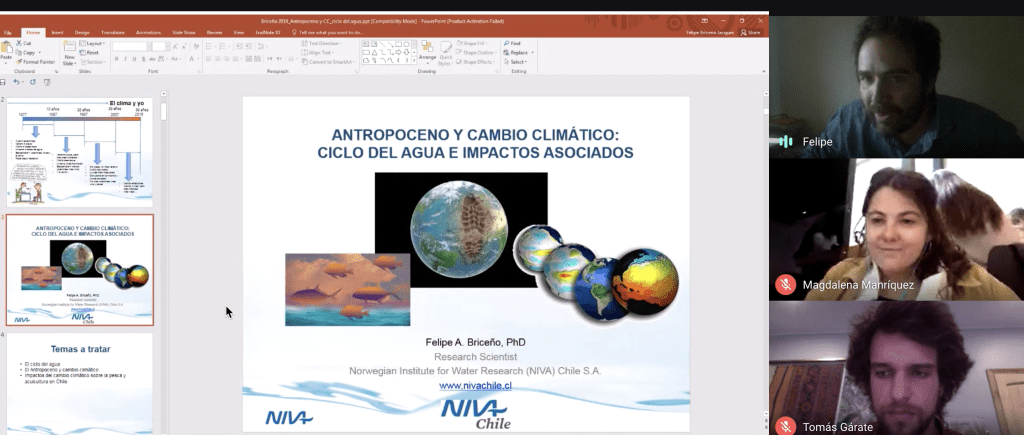Click the Cut scissors icon
This screenshot has height=435, width=1024.
coord(18,43)
